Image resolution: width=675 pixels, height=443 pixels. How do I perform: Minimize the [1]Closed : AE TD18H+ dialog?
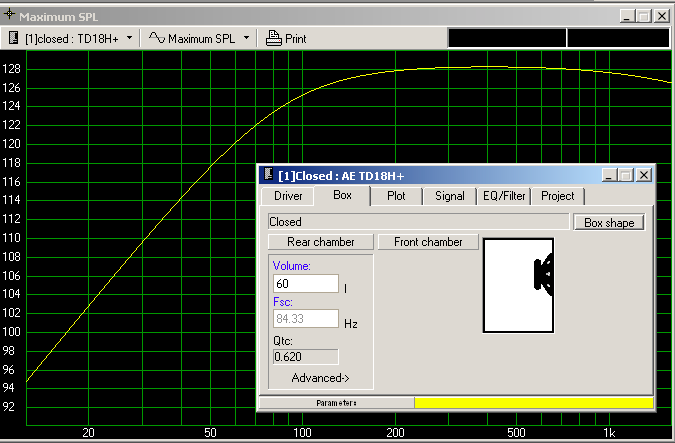tap(609, 175)
